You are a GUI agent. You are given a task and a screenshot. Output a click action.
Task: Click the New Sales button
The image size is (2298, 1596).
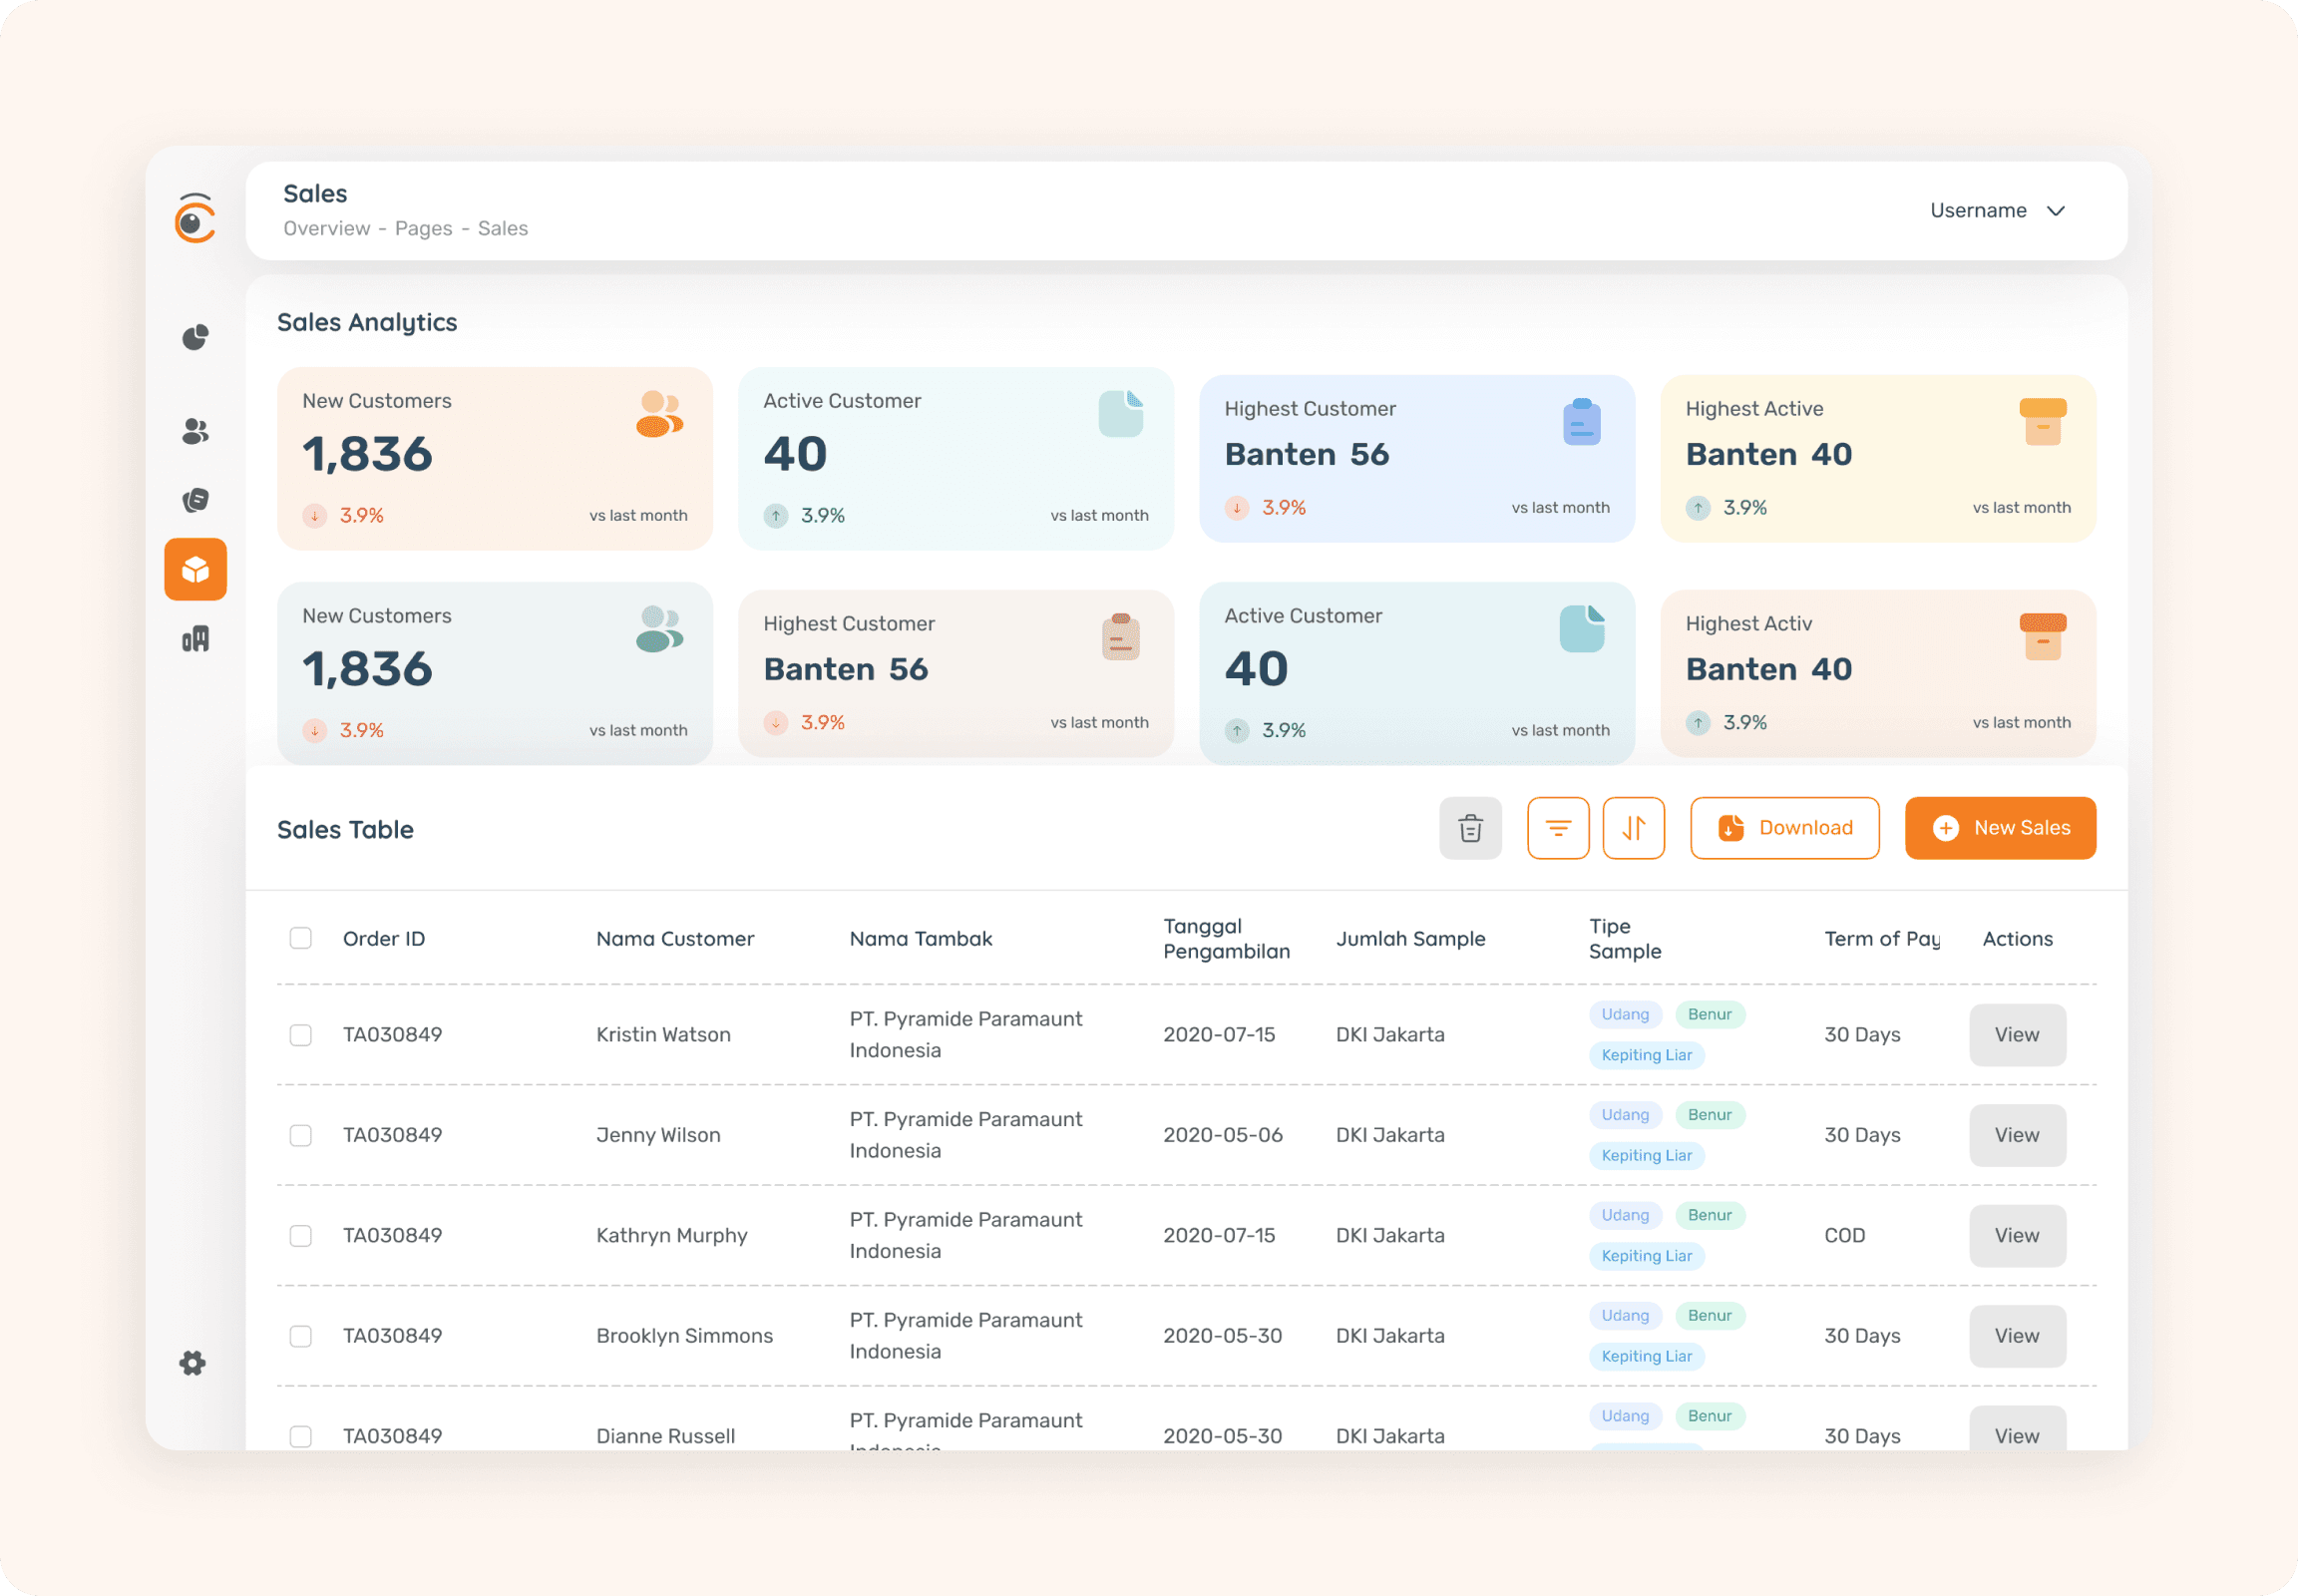(2000, 828)
